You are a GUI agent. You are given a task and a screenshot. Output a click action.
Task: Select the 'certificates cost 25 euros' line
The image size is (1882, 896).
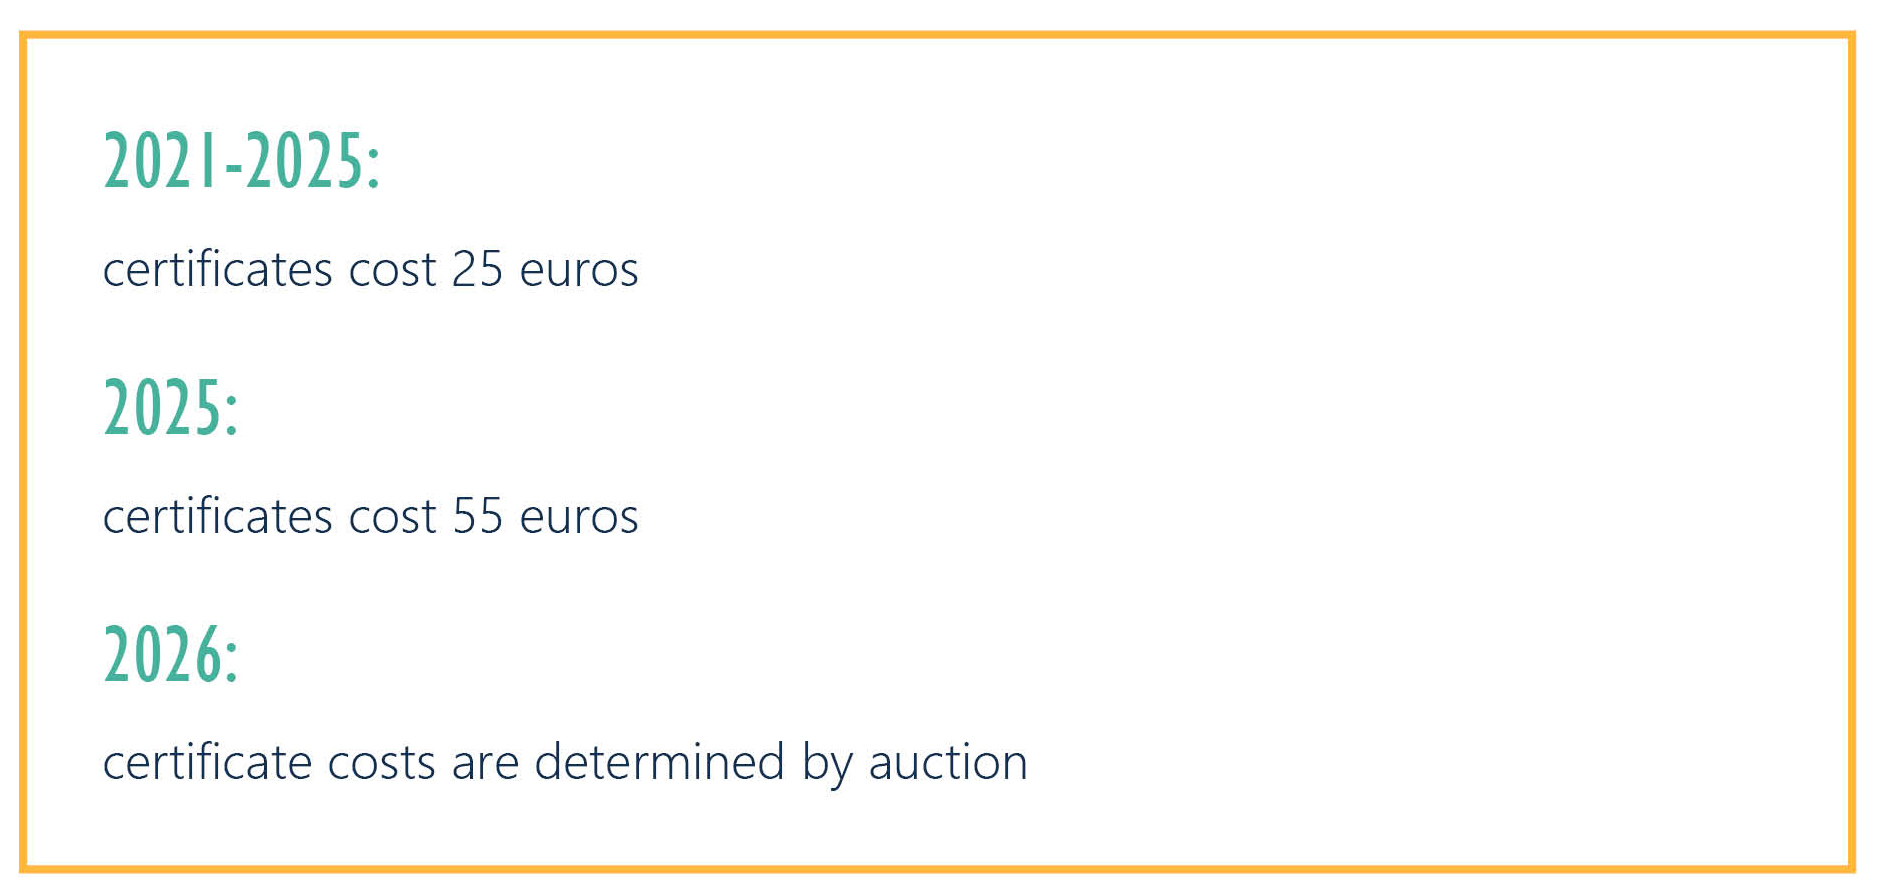point(371,269)
